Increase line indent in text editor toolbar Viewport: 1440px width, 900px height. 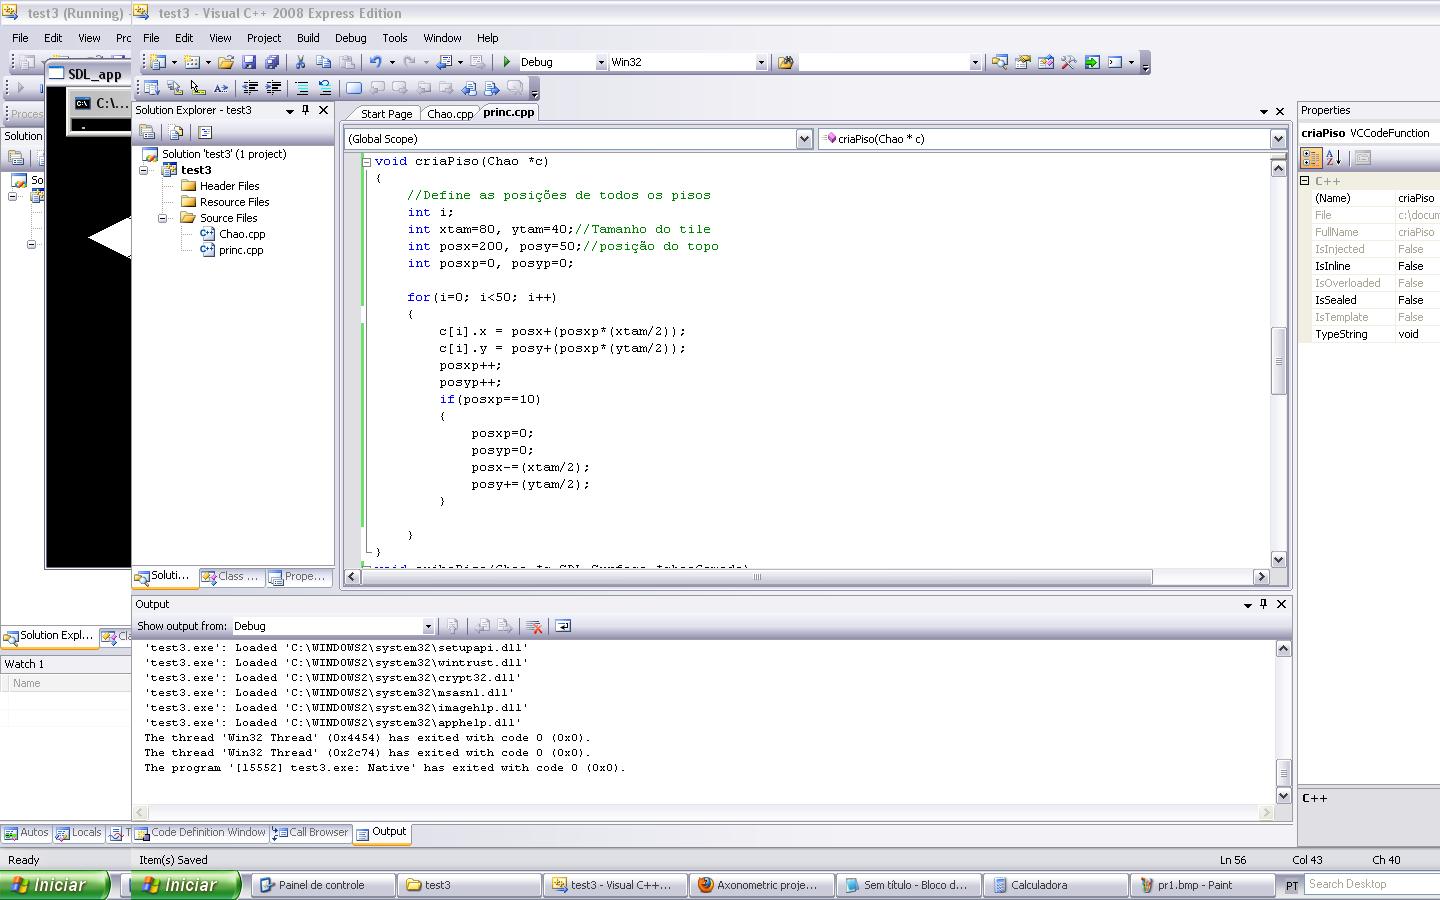point(273,88)
